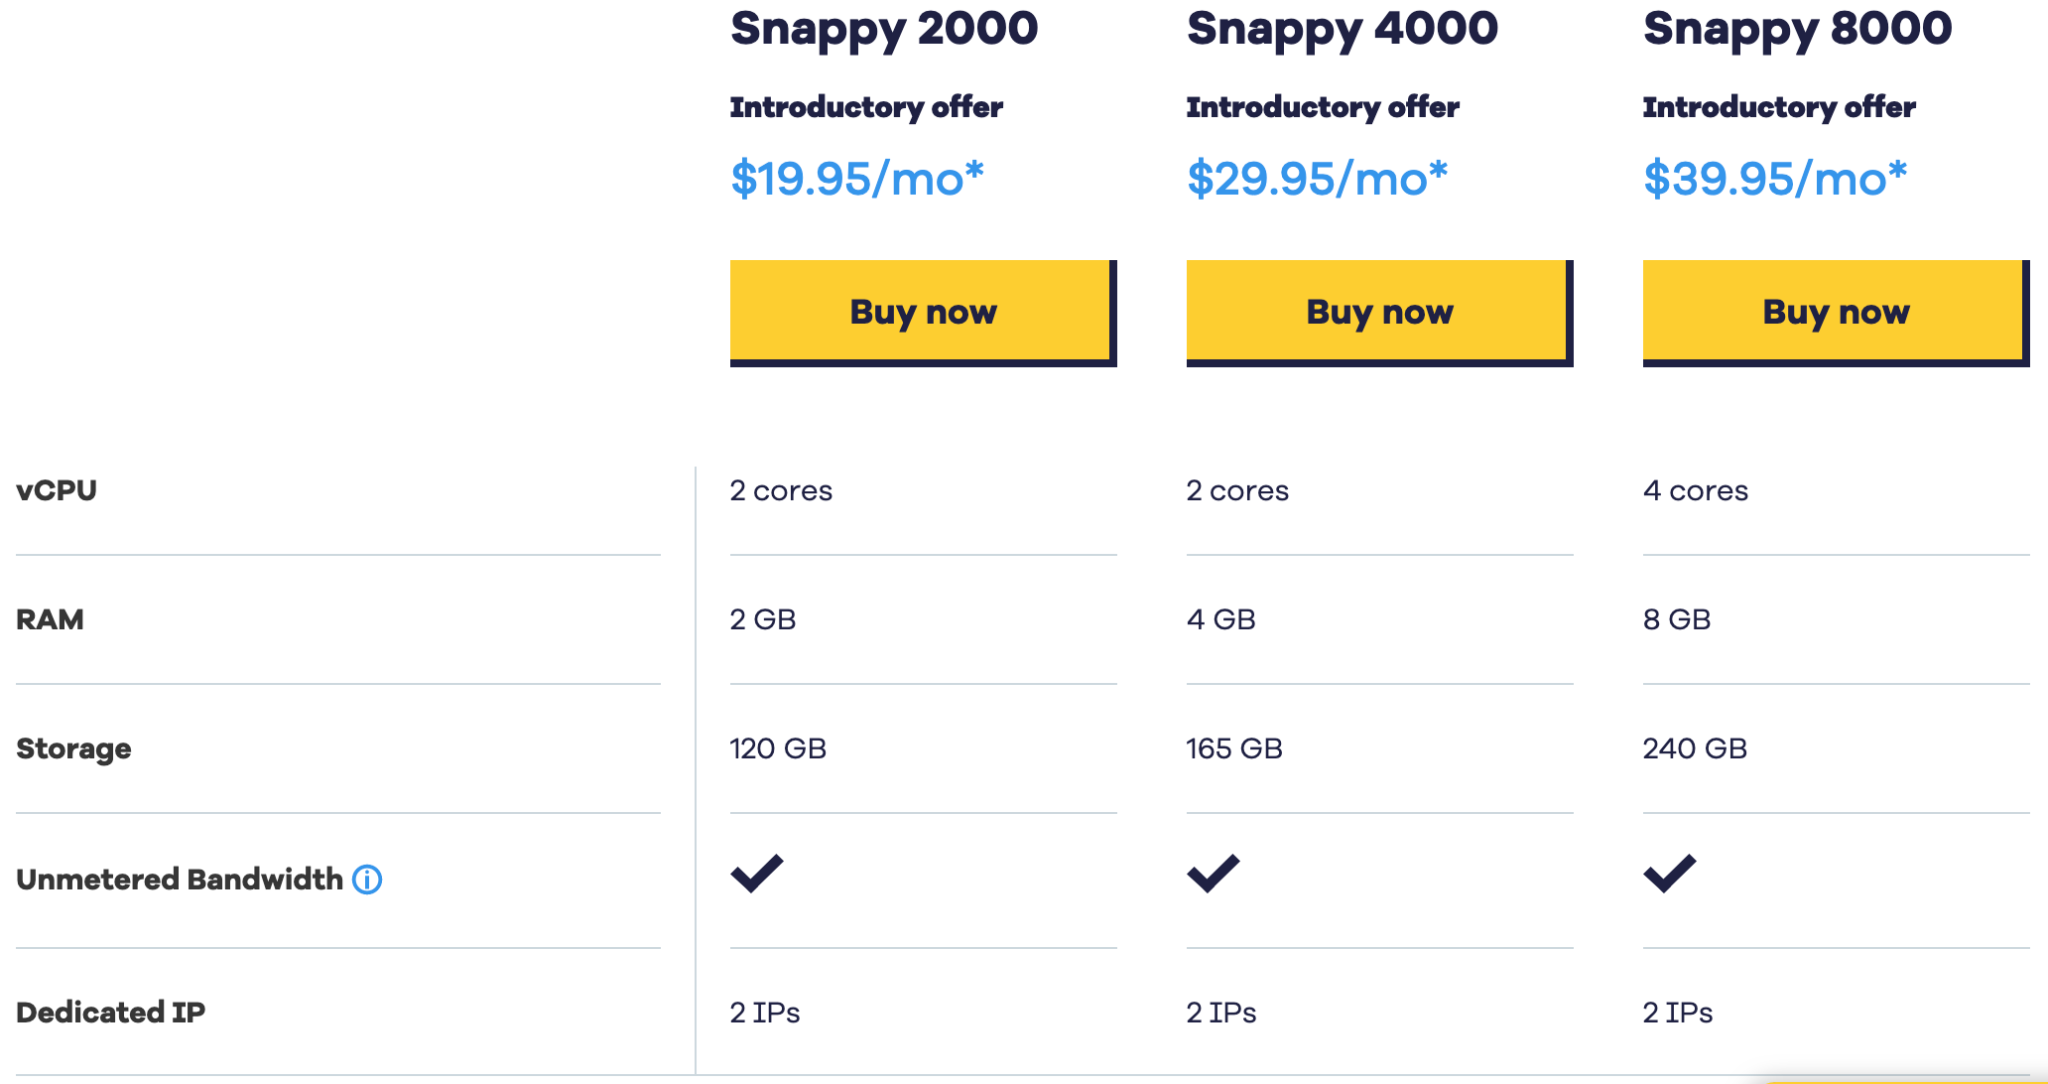The width and height of the screenshot is (2048, 1084).
Task: Click the $29.95/mo price
Action: point(1316,179)
